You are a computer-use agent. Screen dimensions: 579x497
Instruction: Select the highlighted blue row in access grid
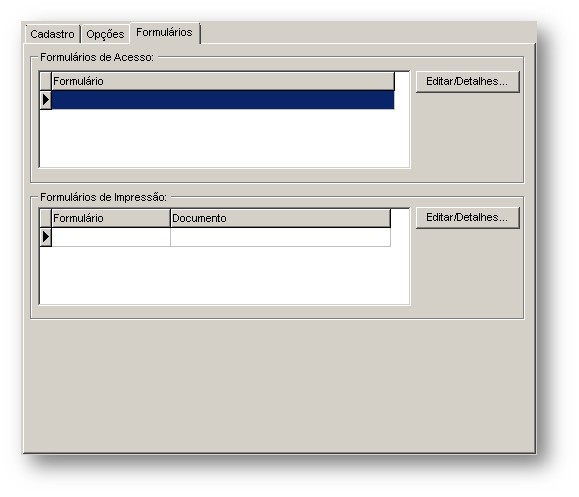point(223,100)
